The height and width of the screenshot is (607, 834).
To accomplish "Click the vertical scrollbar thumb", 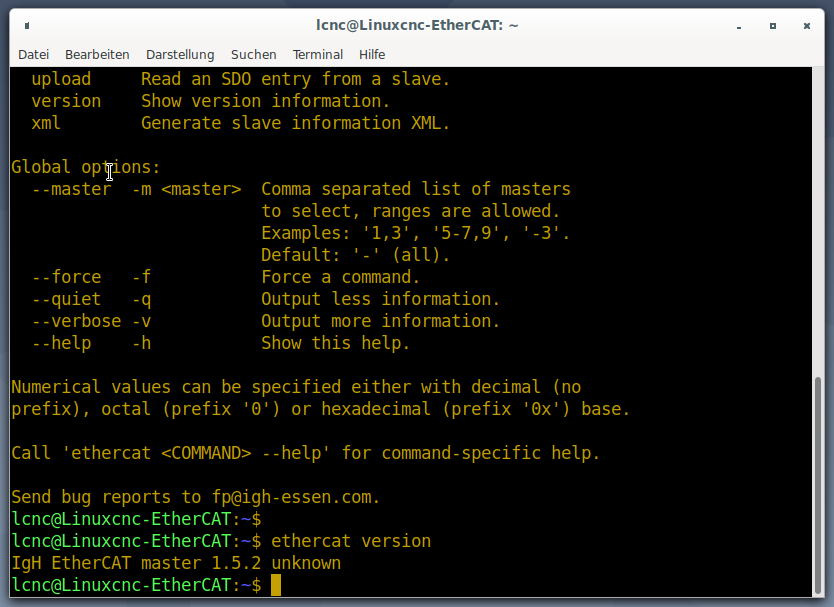I will pos(818,486).
